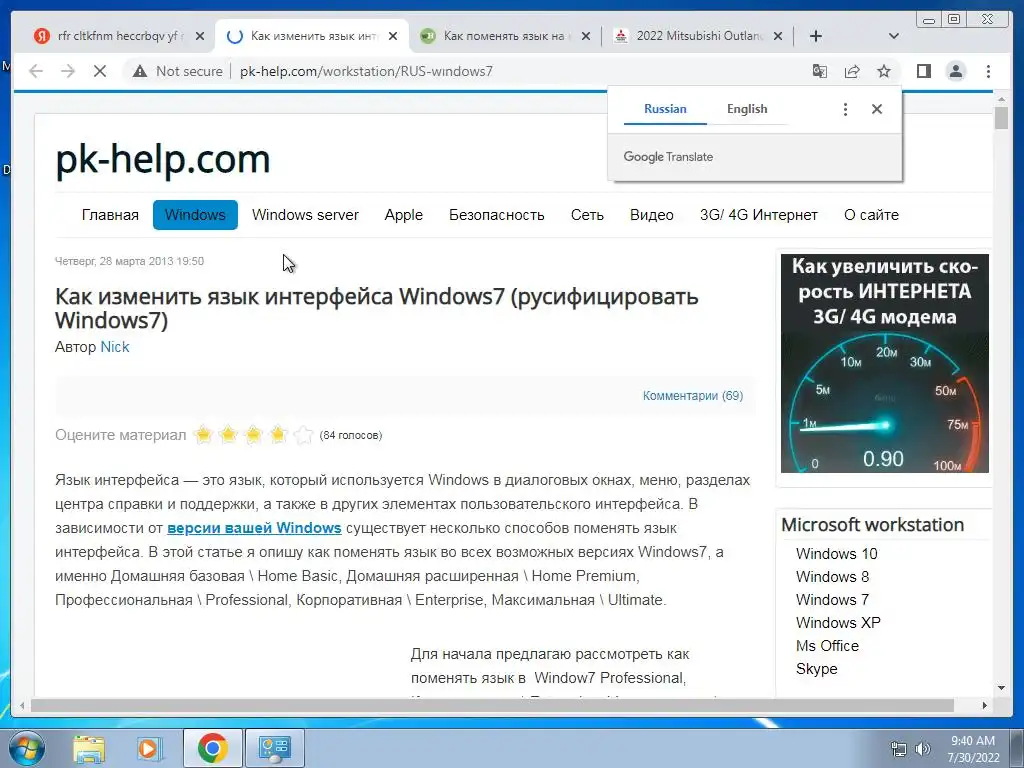Click the pk-help.com site logo
The image size is (1024, 768).
163,159
